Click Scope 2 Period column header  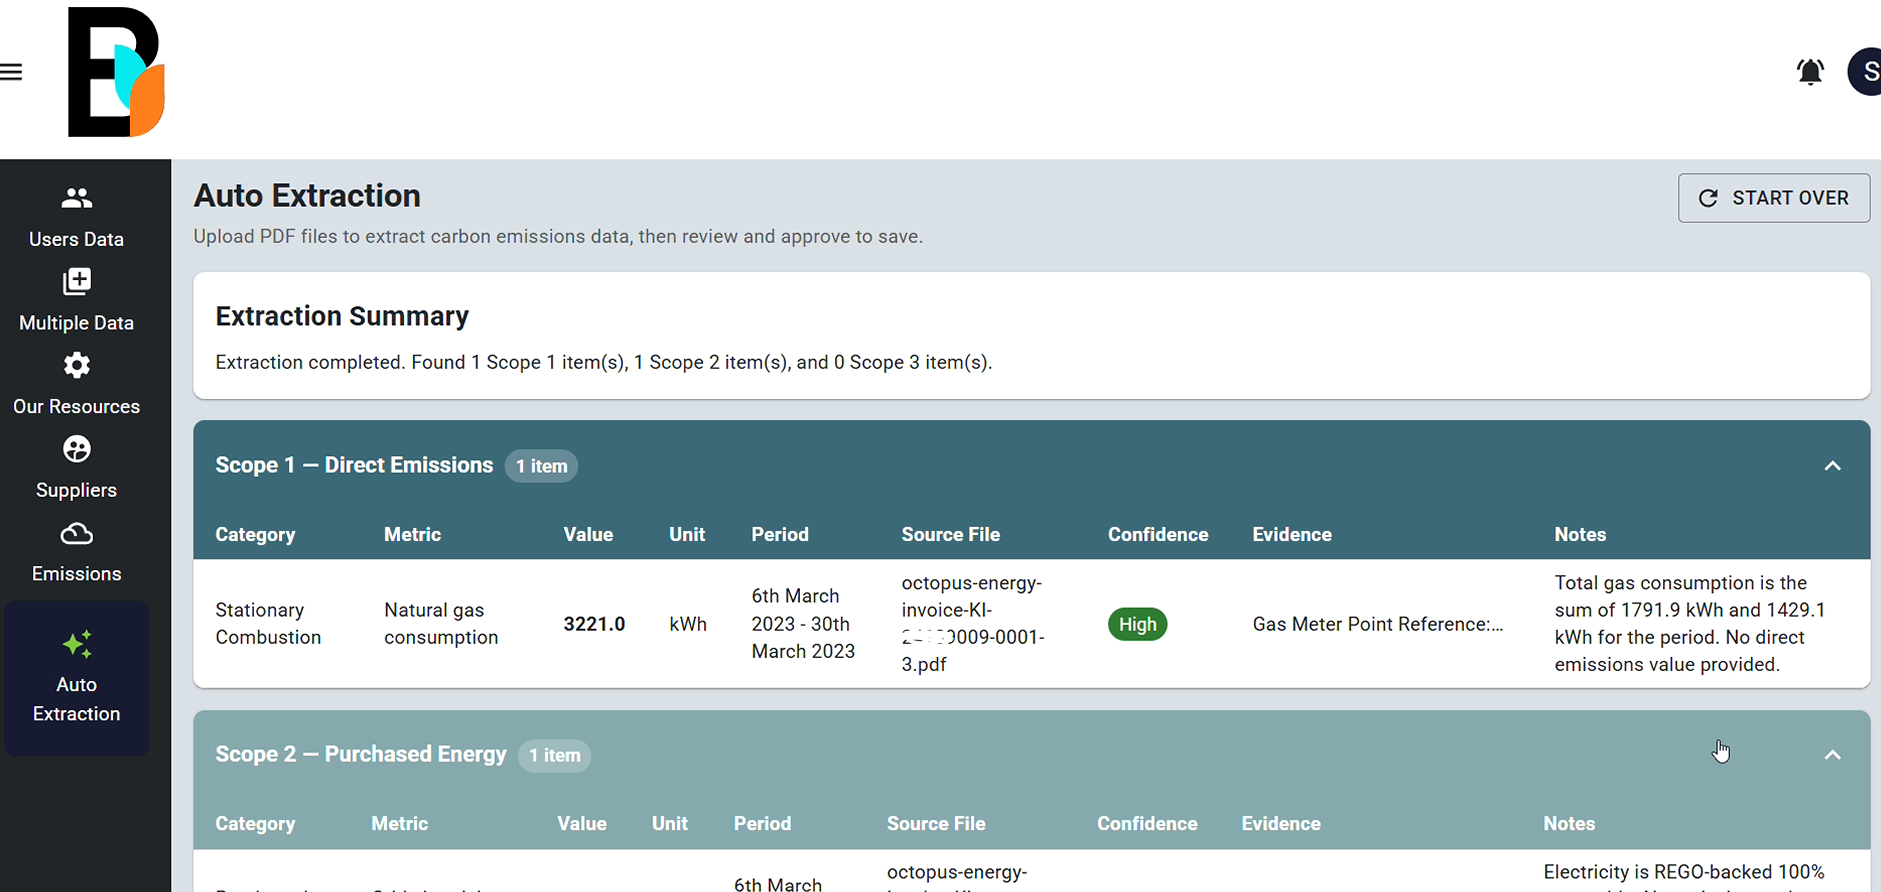[762, 824]
